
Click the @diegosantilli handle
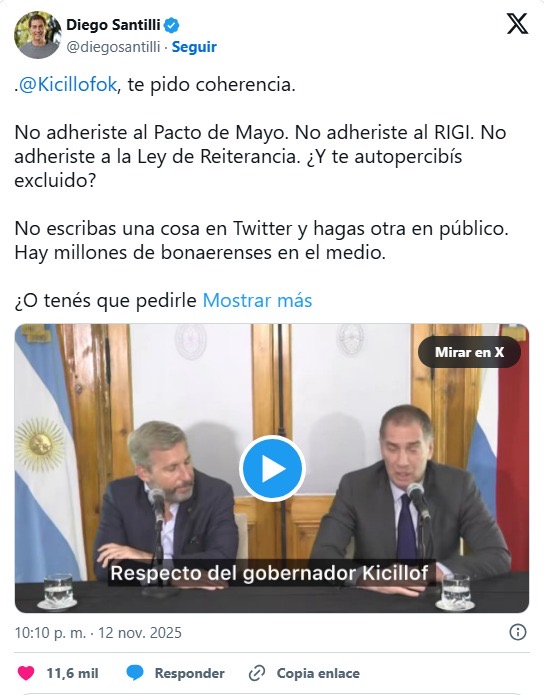point(113,47)
